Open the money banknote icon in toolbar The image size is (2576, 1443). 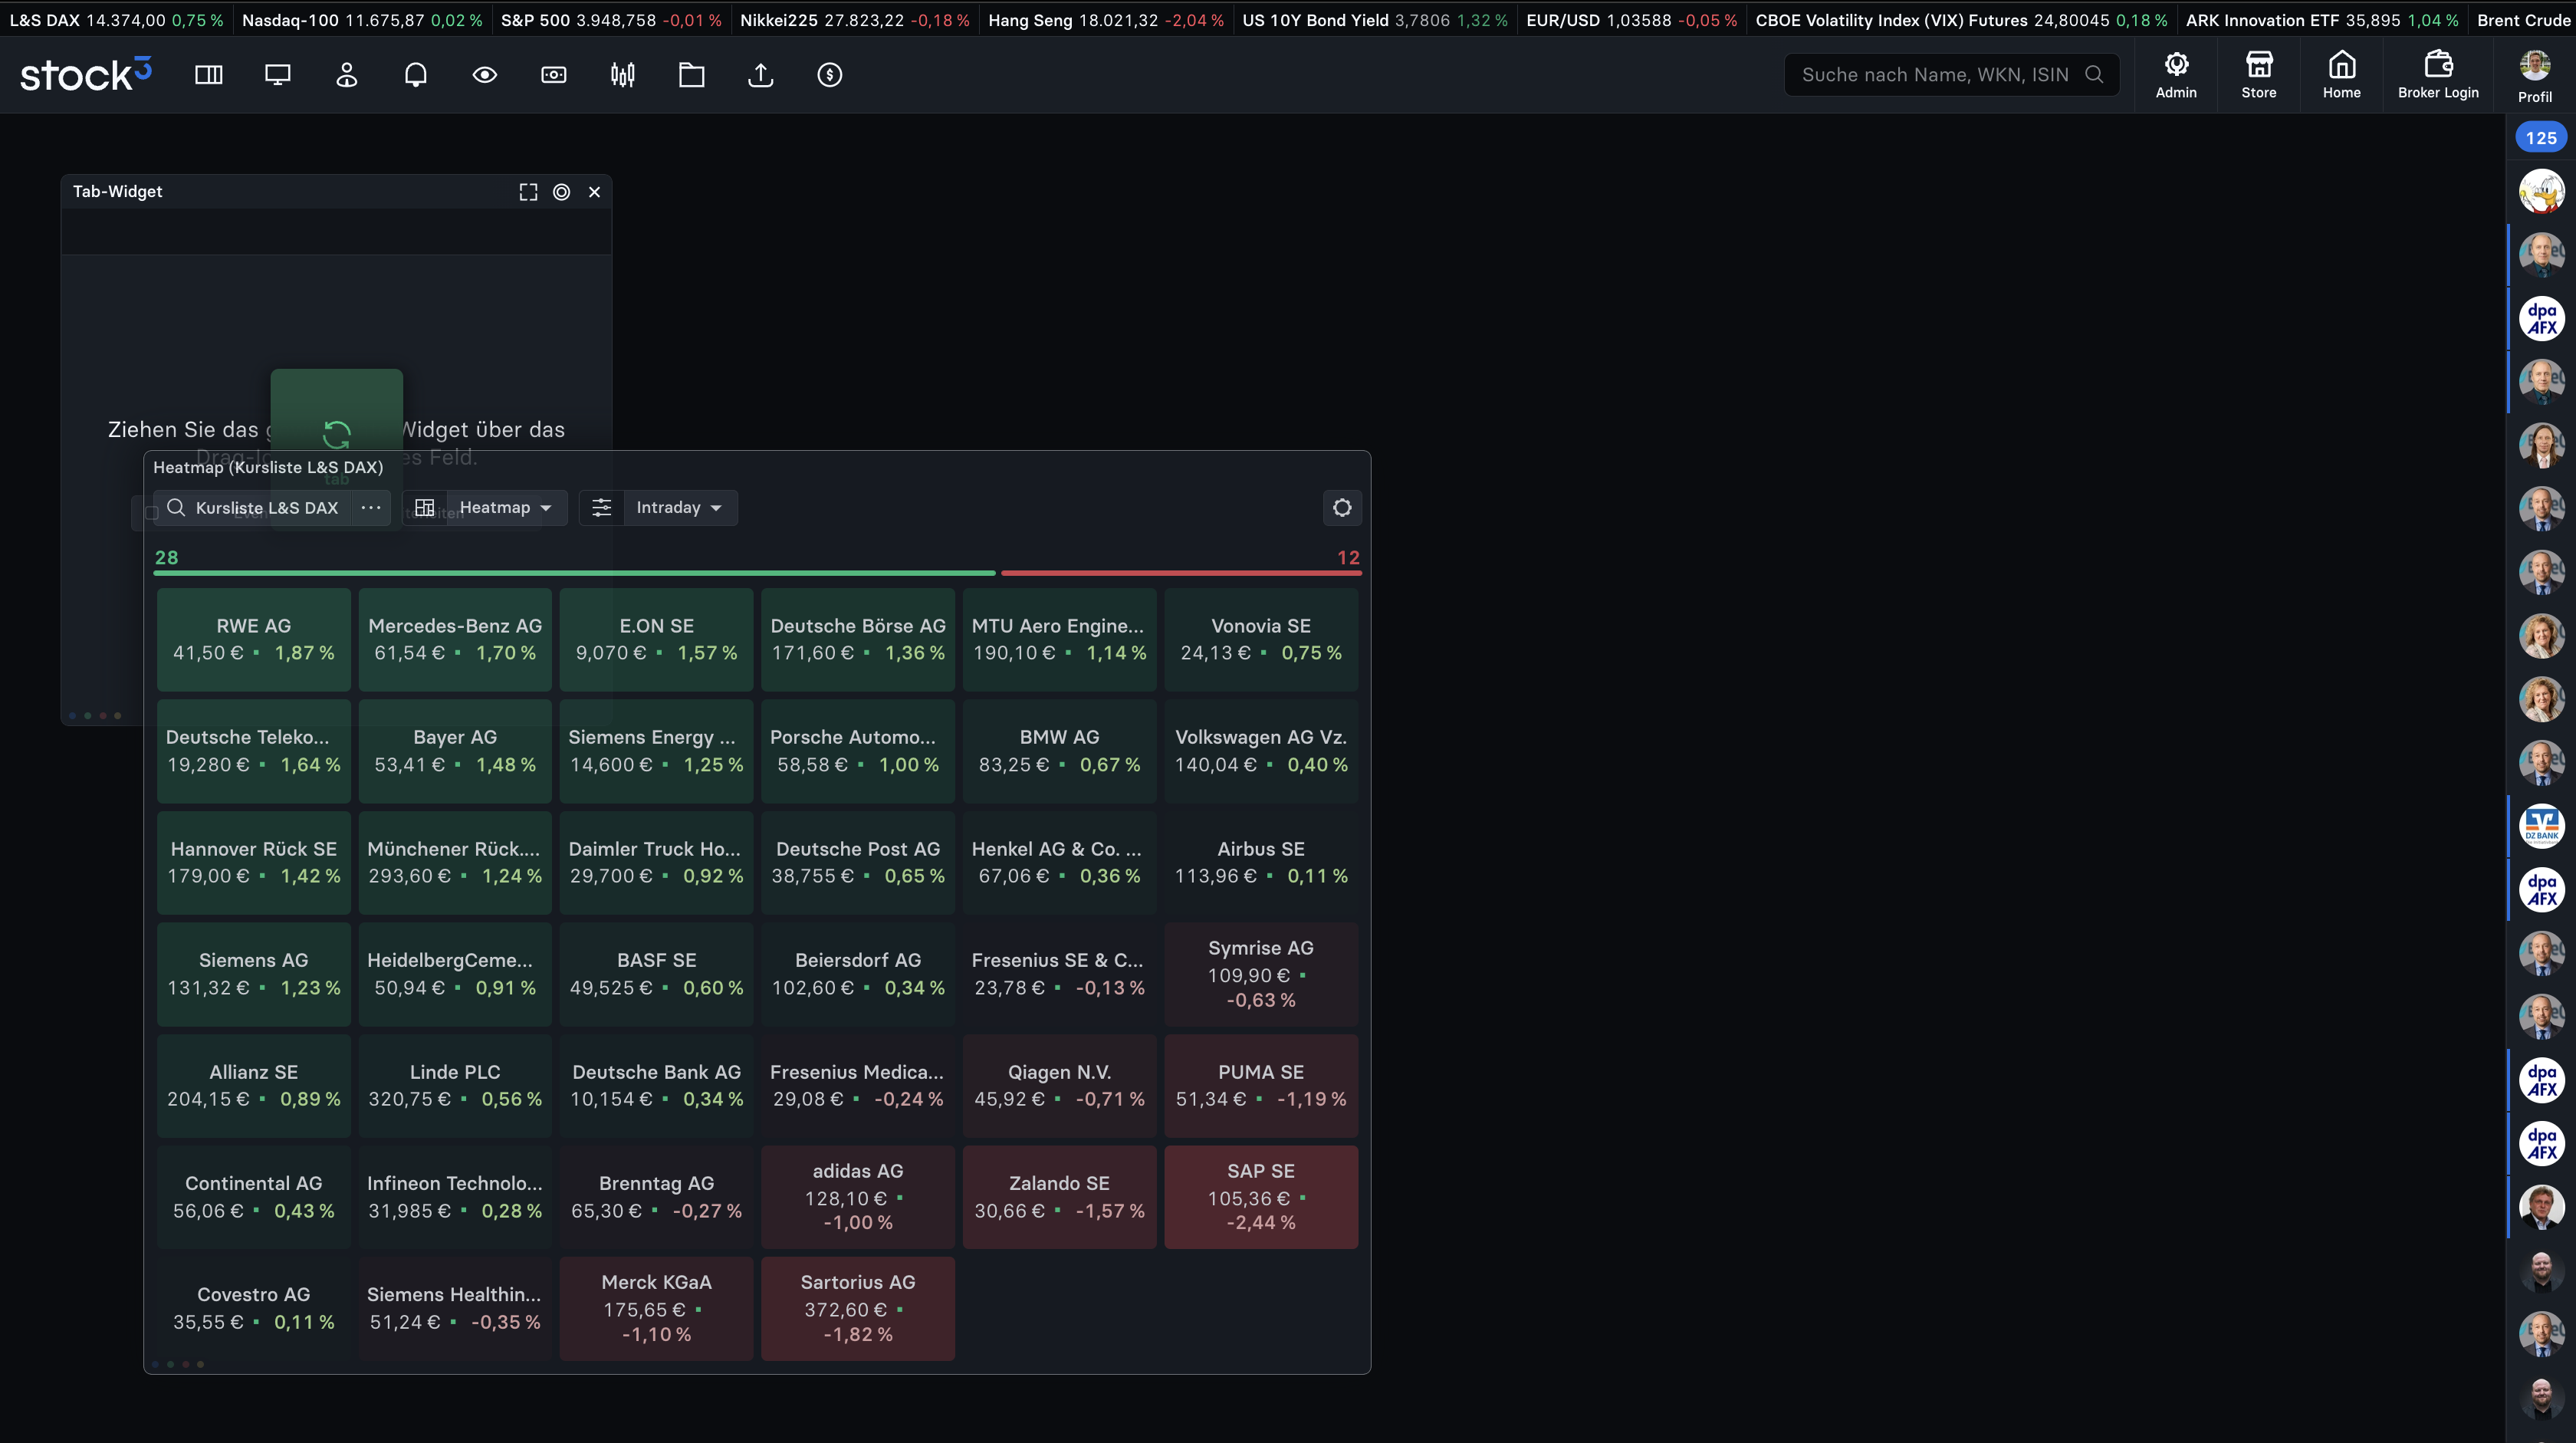553,75
